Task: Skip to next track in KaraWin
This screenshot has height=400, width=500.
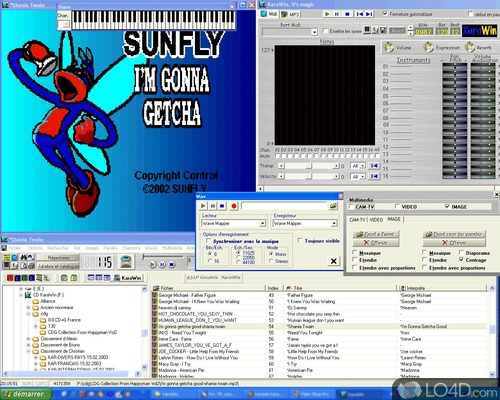Action: (x=369, y=14)
